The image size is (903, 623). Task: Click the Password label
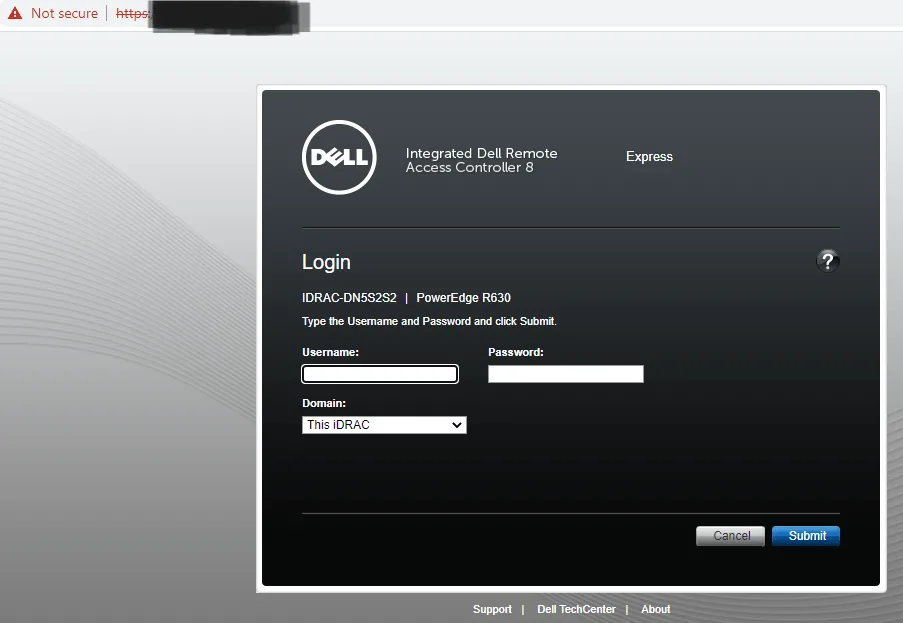(x=515, y=352)
